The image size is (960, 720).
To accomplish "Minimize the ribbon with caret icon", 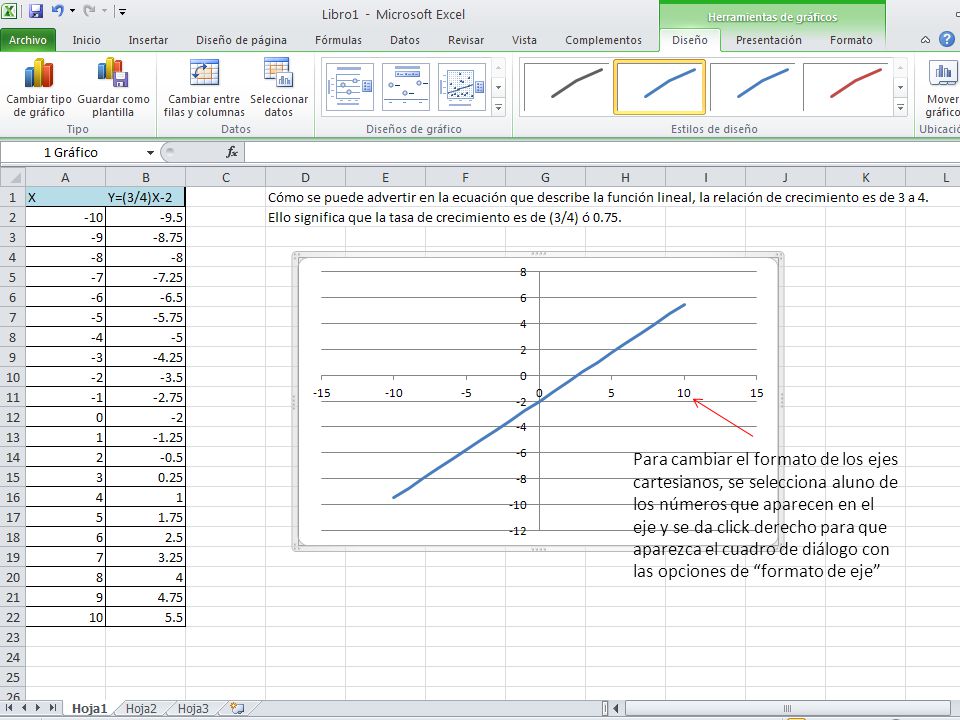I will pos(925,40).
